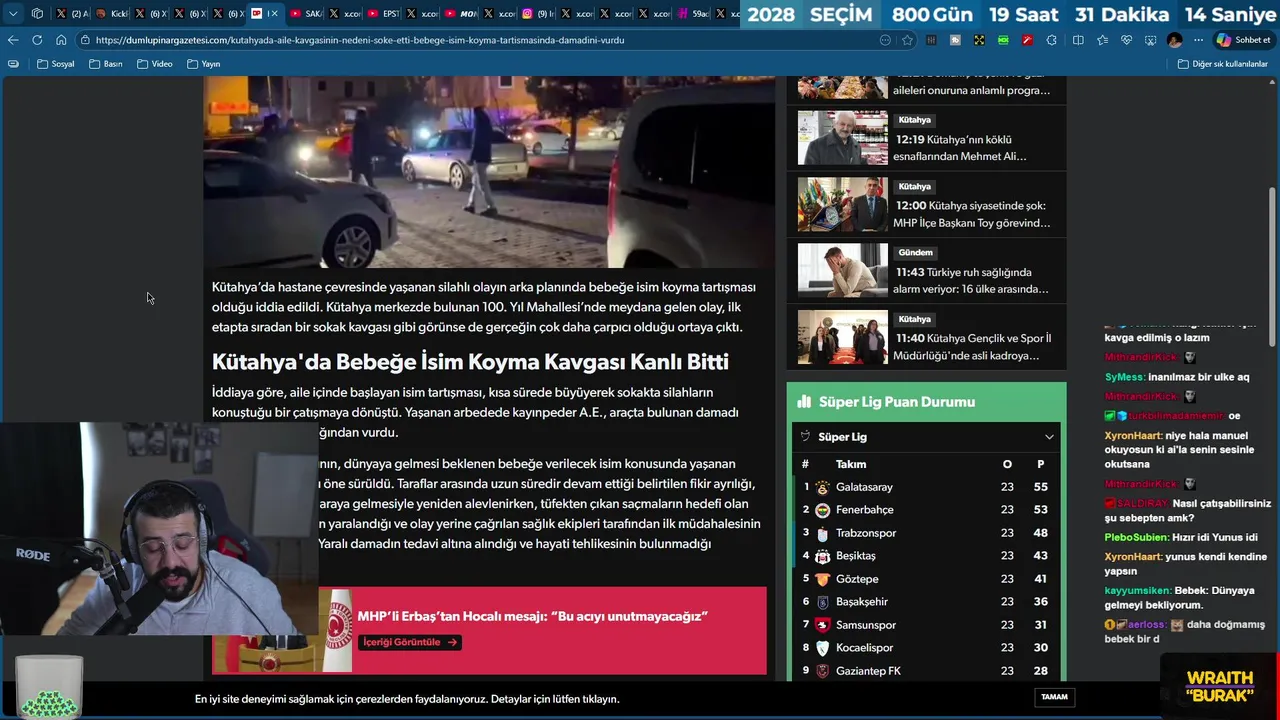Viewport: 1280px width, 720px height.
Task: Switch to the SAK YouTube tab
Action: coord(305,14)
